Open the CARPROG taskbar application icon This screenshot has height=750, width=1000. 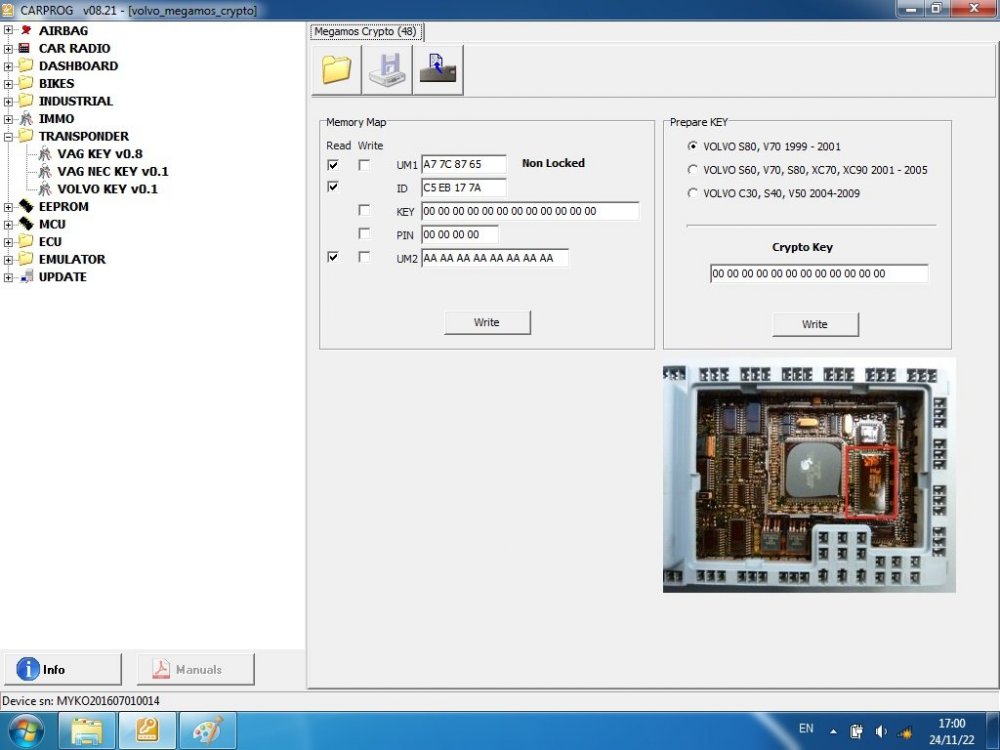[147, 731]
